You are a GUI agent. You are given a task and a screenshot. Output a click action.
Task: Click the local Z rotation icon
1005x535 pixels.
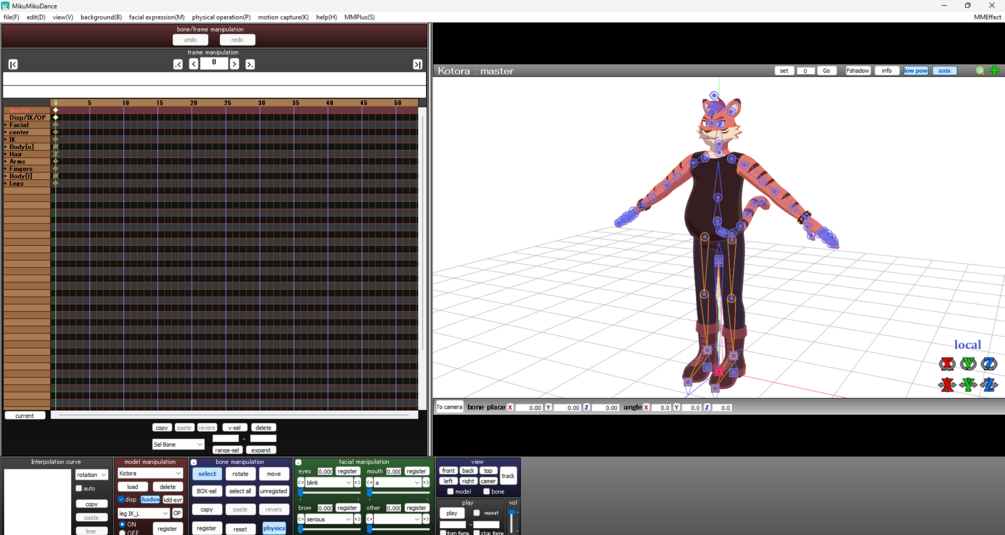click(x=989, y=364)
